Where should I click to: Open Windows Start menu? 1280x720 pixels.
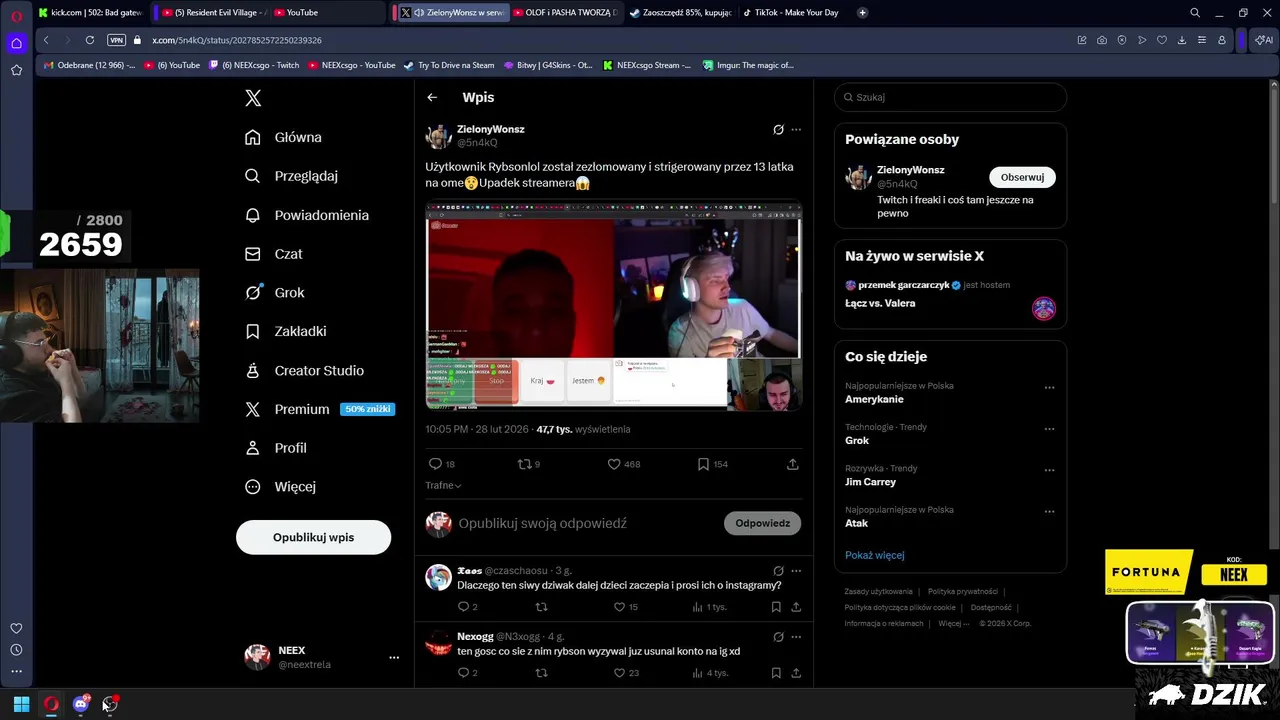[21, 704]
